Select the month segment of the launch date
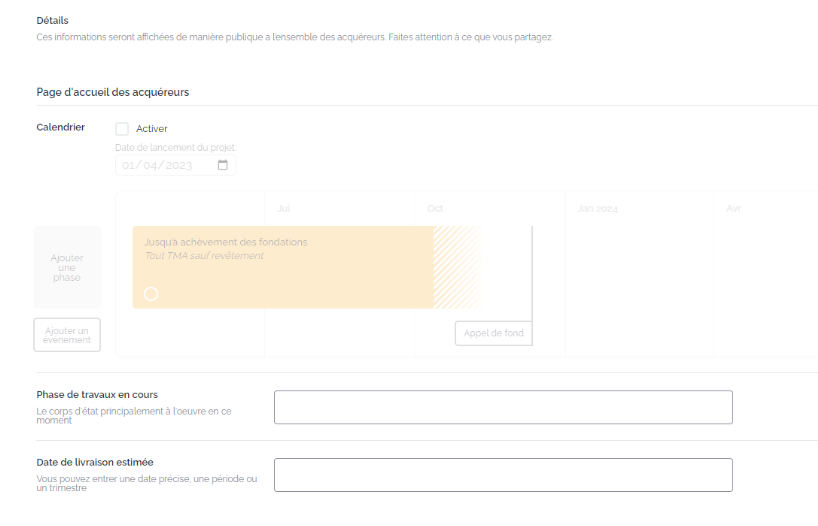The image size is (818, 526). coord(152,166)
